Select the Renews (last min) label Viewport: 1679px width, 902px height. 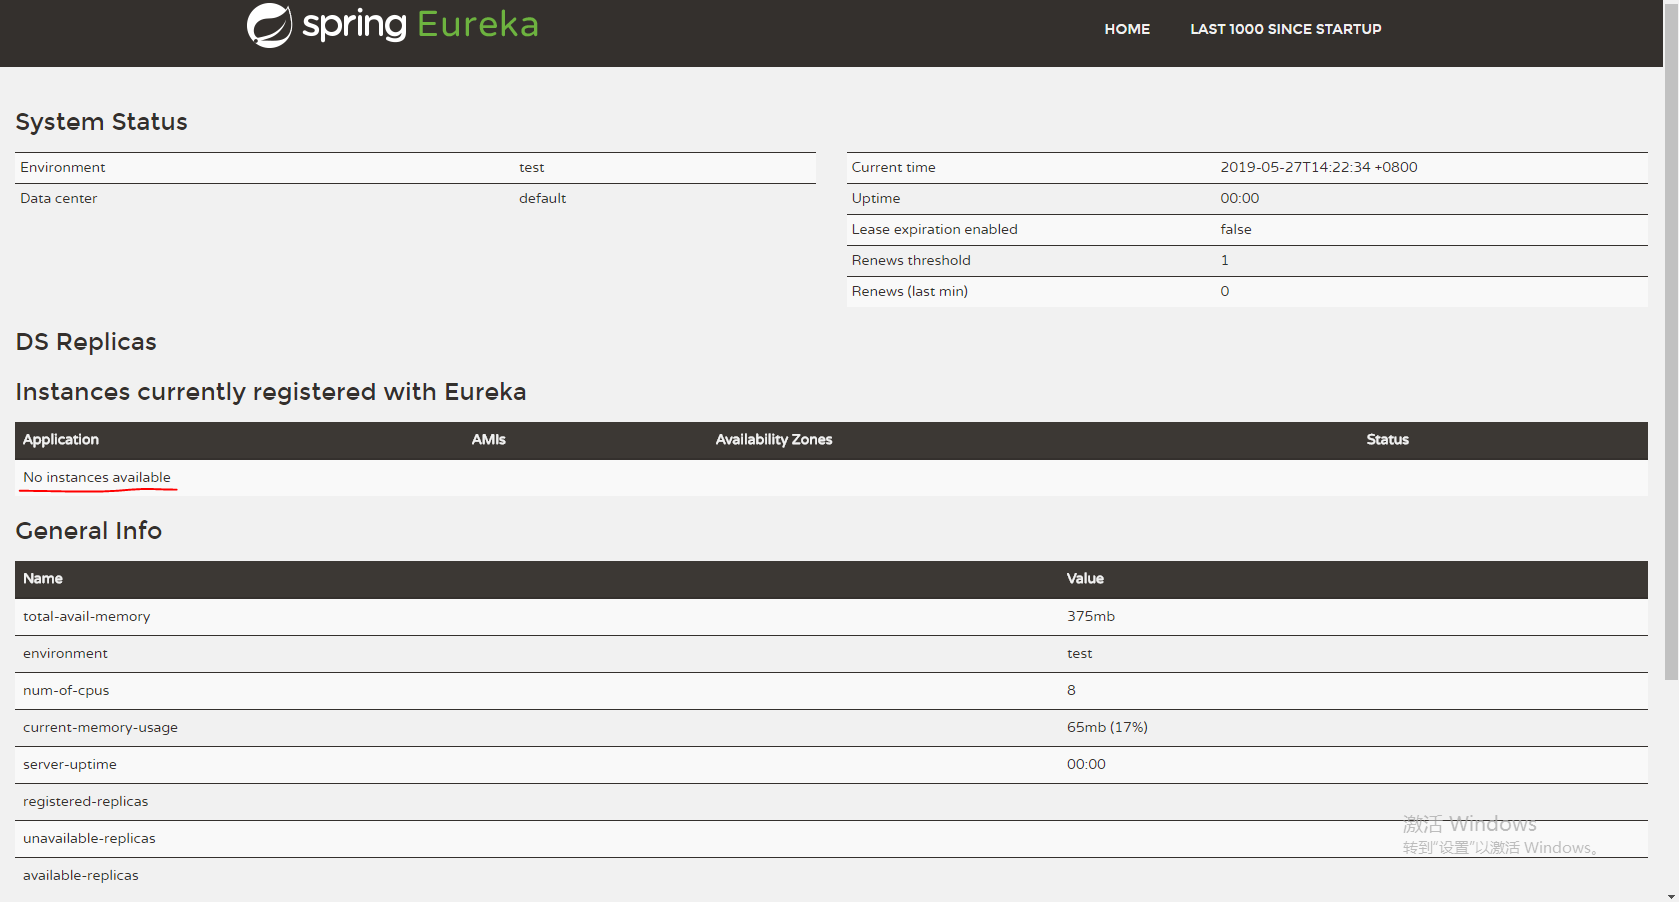(910, 291)
